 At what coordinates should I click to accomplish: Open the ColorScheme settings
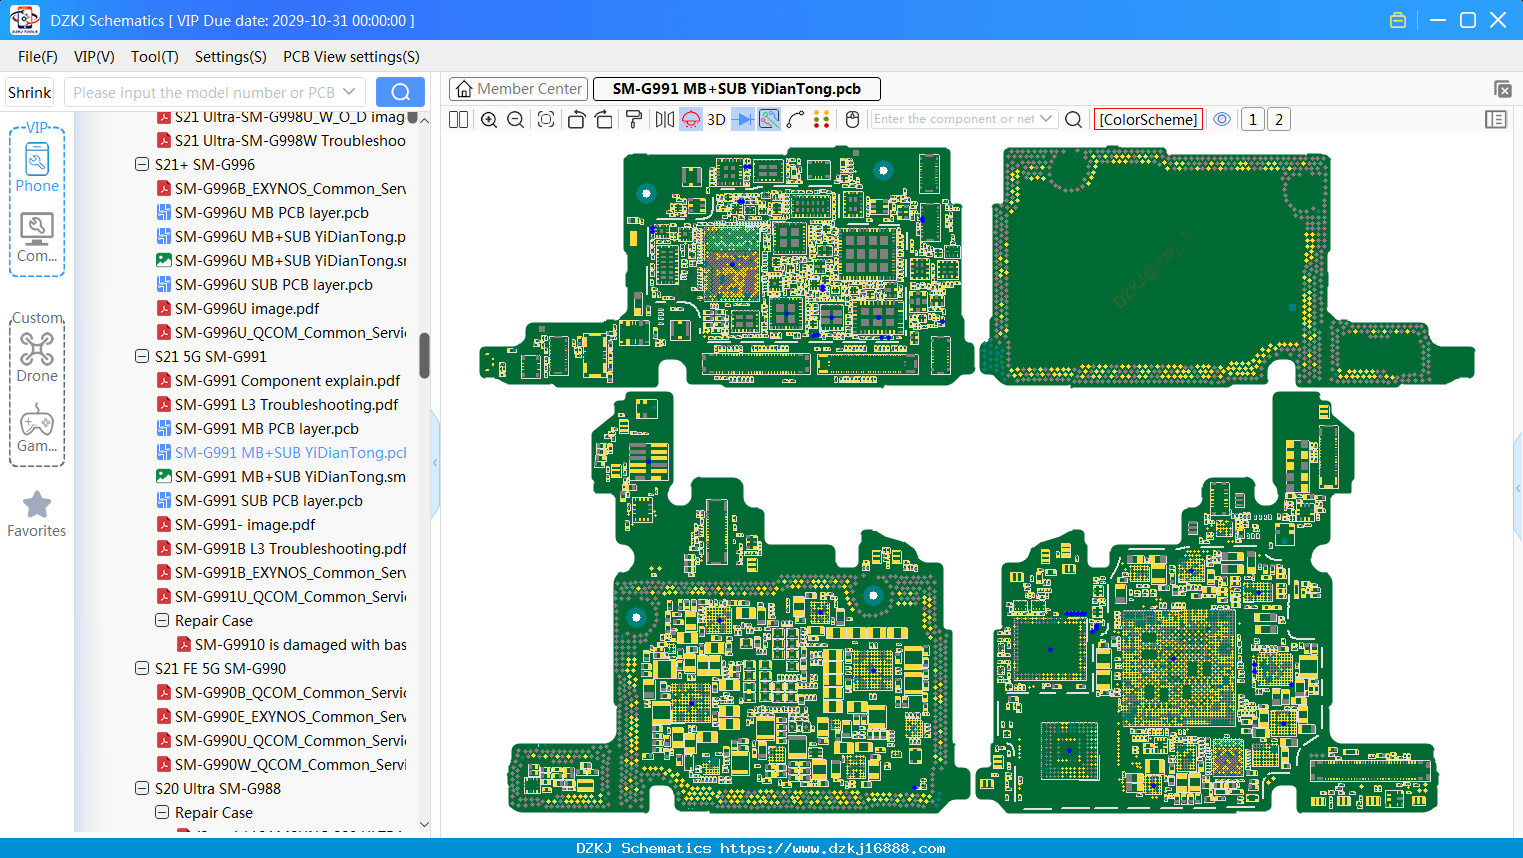coord(1148,120)
